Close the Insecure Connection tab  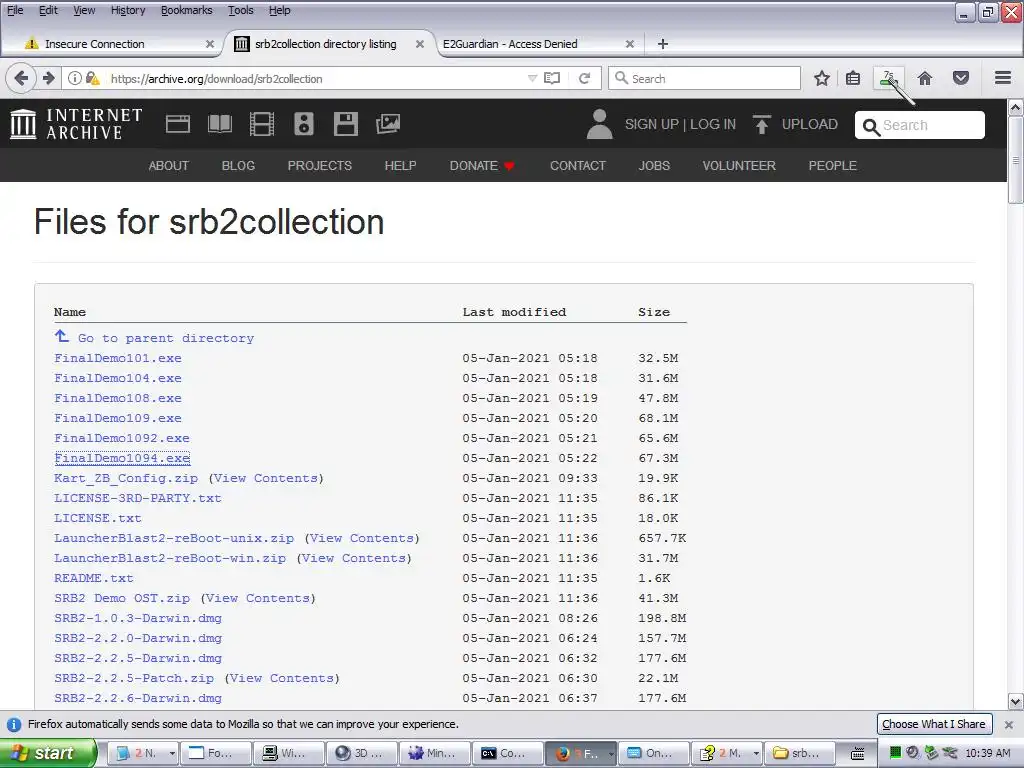click(x=210, y=44)
